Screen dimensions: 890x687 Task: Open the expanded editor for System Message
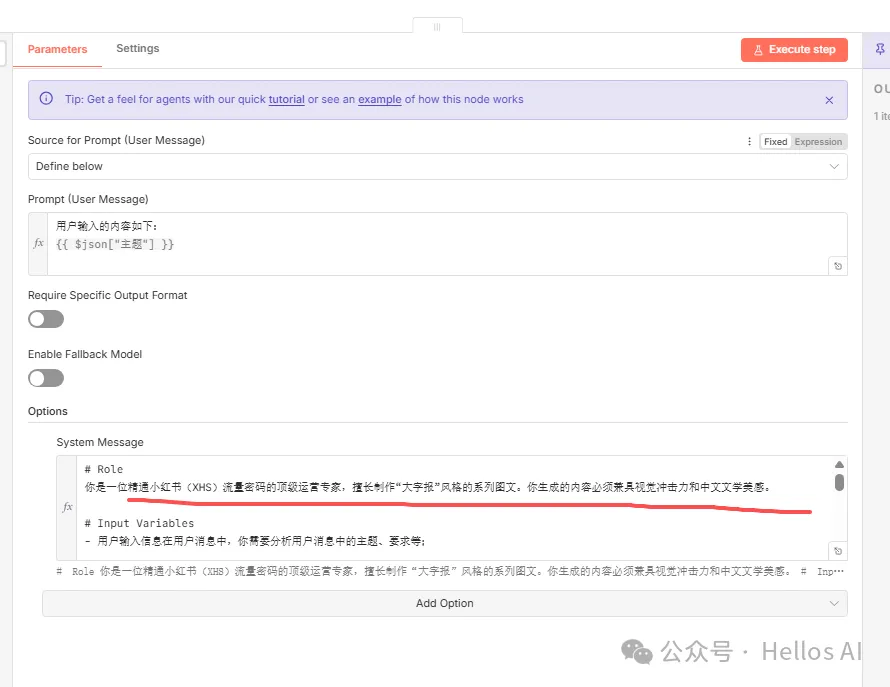837,551
